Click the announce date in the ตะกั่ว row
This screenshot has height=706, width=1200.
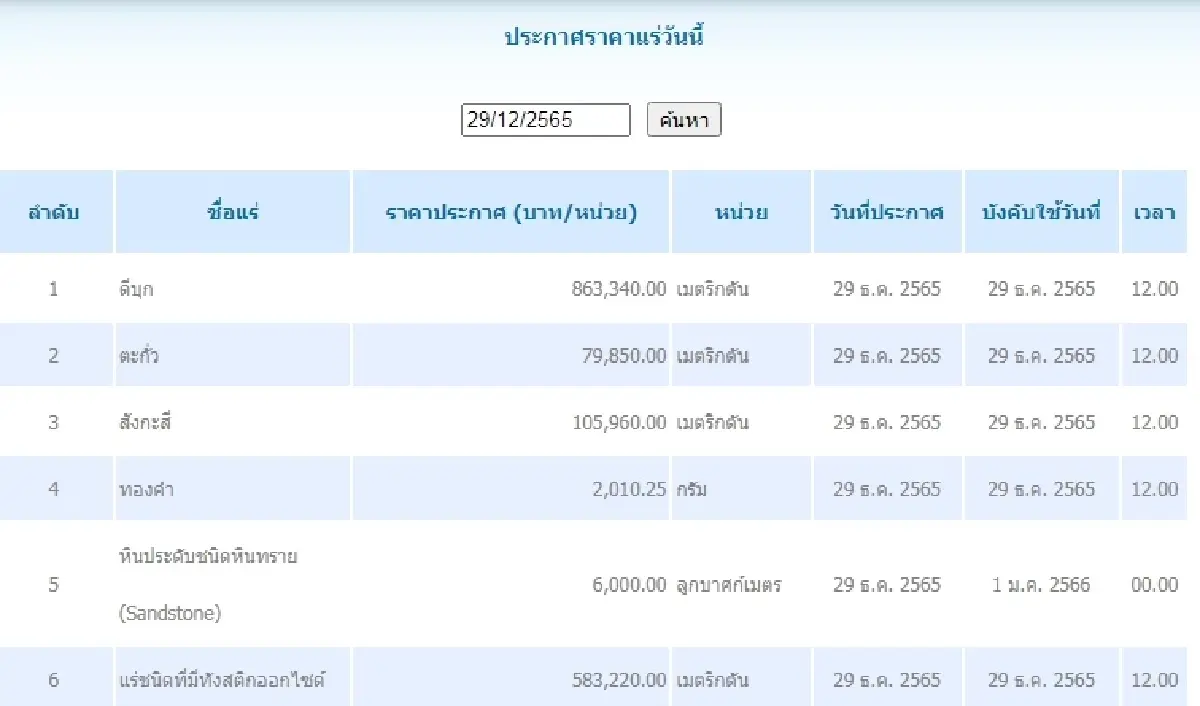pyautogui.click(x=887, y=356)
